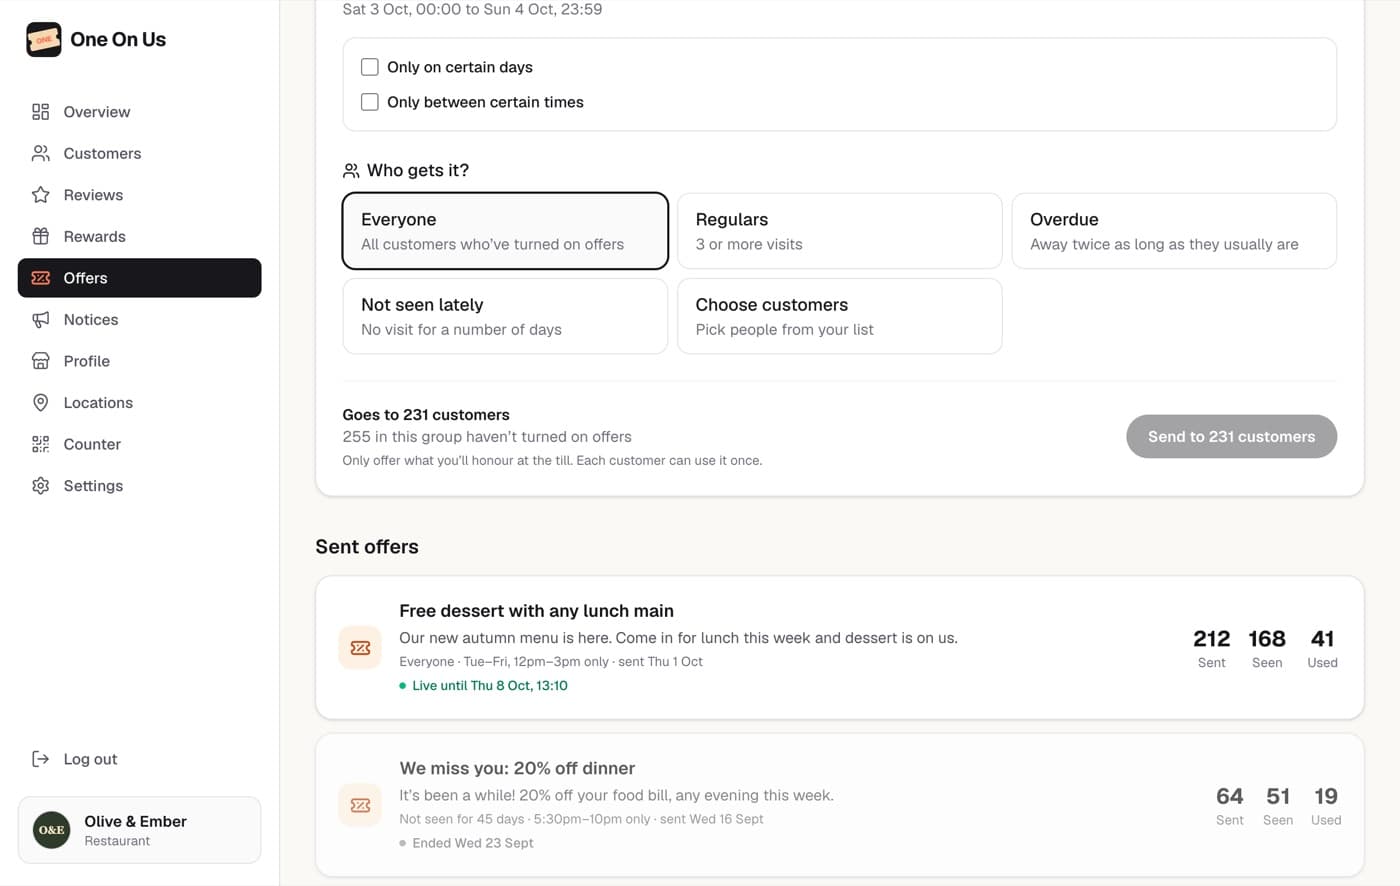The image size is (1400, 886).
Task: Click the Counter QR code icon
Action: coord(41,444)
